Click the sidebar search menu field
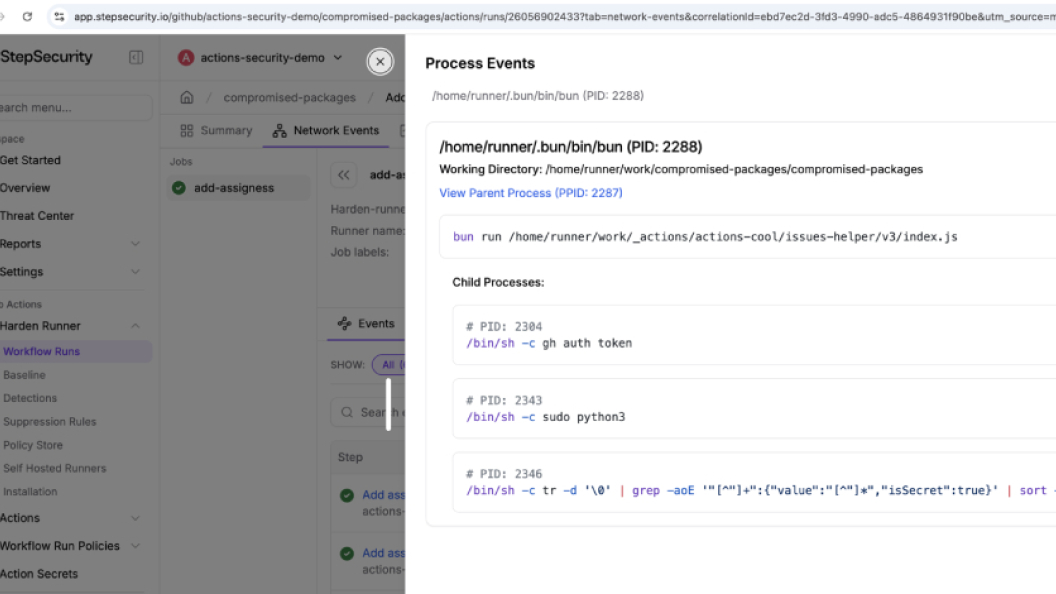The width and height of the screenshot is (1056, 594). [75, 108]
